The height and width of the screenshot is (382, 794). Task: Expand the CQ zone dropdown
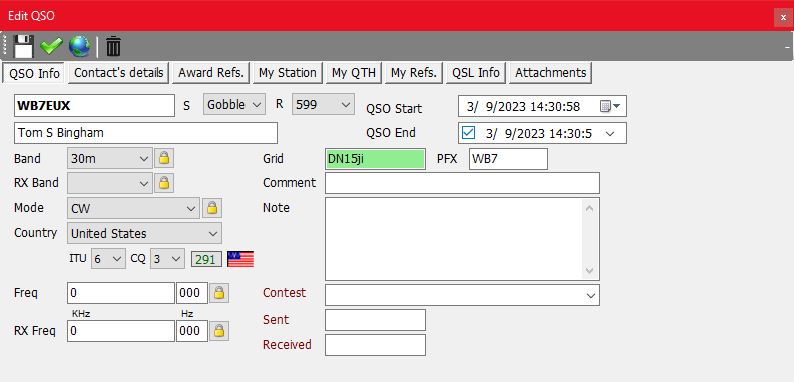pos(168,259)
